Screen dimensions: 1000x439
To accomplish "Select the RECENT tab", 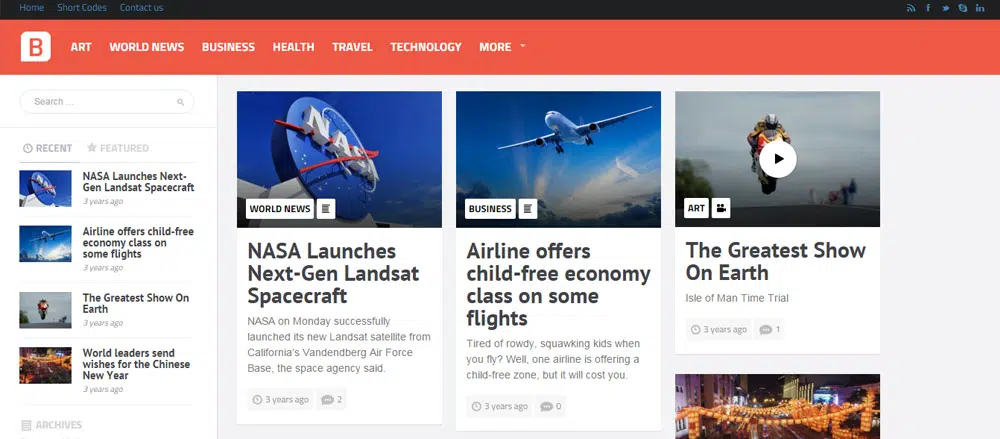I will point(47,148).
